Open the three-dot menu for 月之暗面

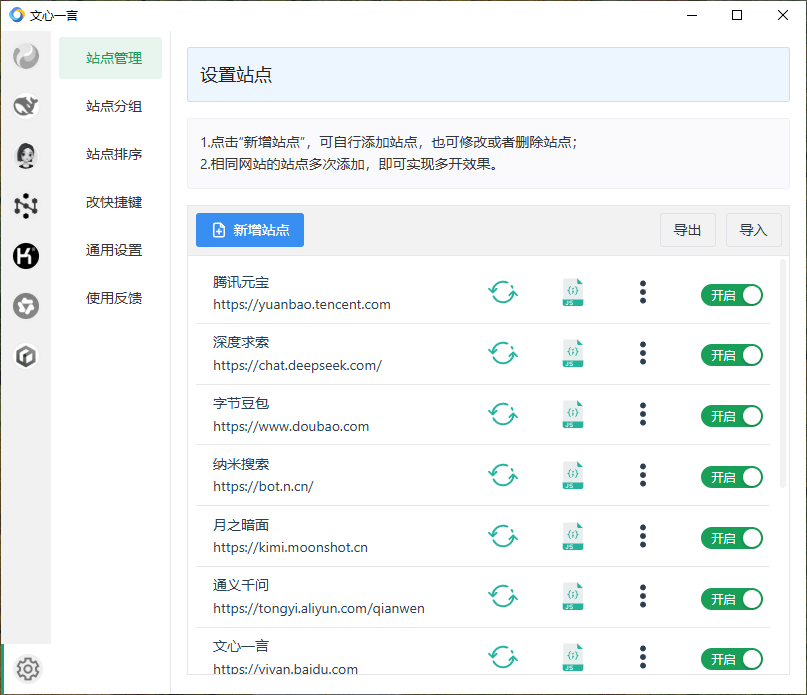point(643,536)
